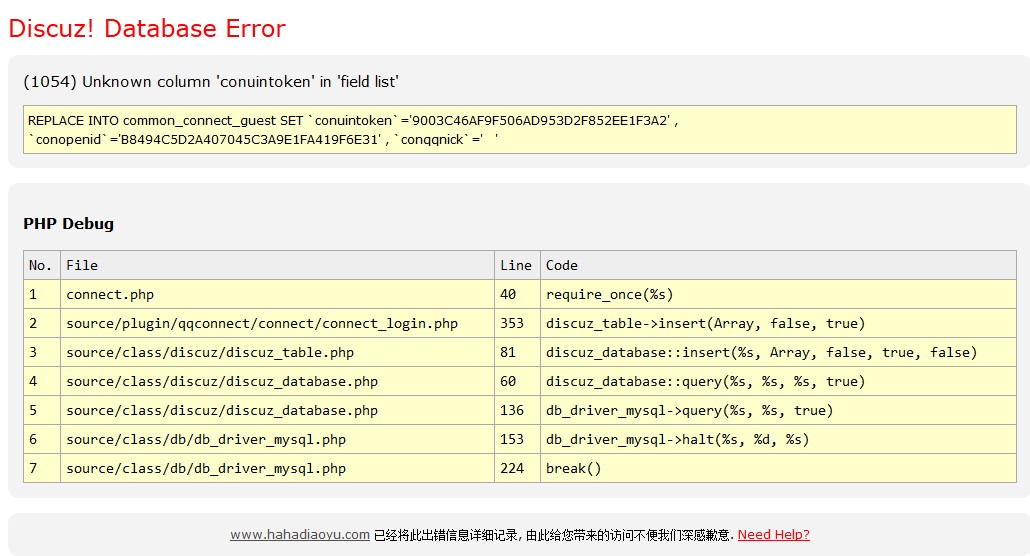Click line number 60 cell
Viewport: 1030px width, 556px height.
(517, 381)
